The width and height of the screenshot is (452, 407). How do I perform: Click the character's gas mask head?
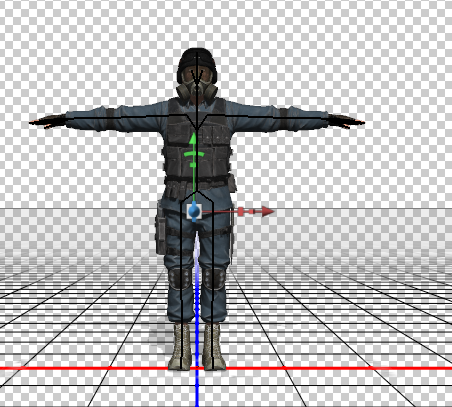point(197,74)
